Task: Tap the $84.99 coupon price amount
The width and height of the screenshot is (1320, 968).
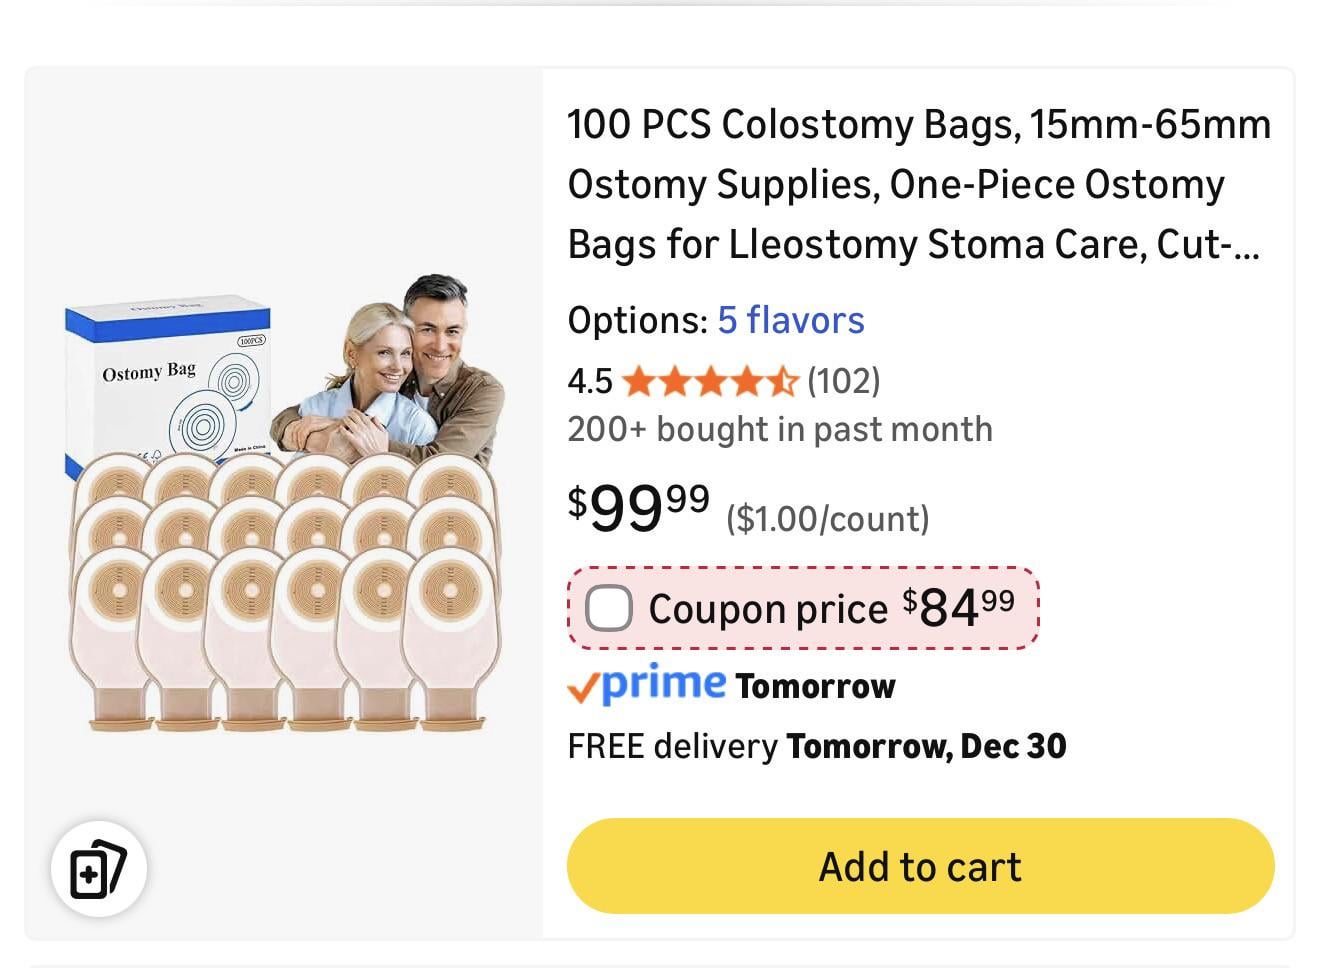Action: 958,606
